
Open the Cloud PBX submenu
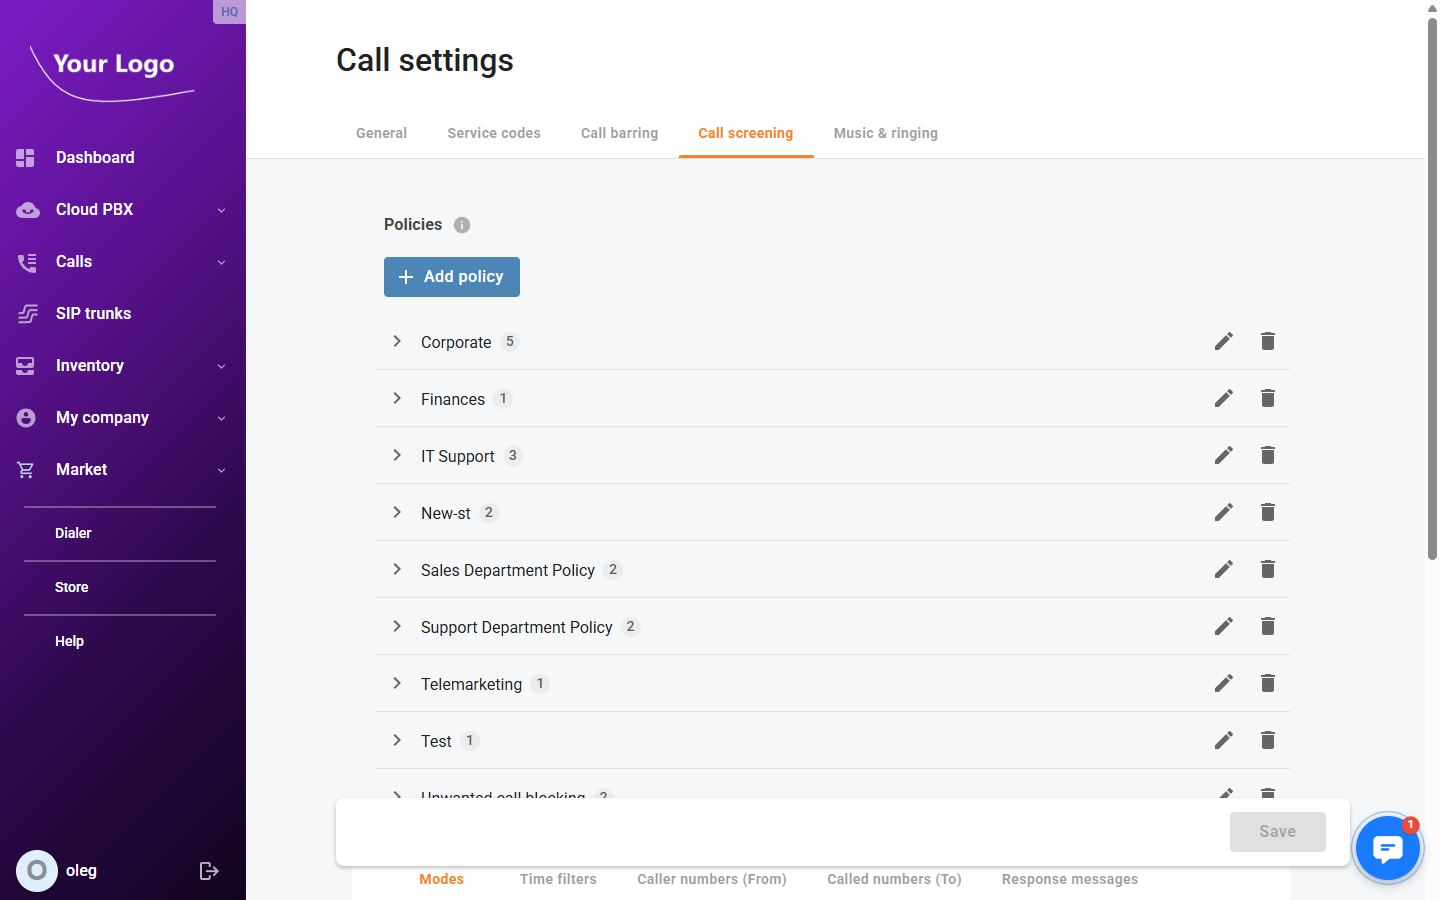coord(26,209)
